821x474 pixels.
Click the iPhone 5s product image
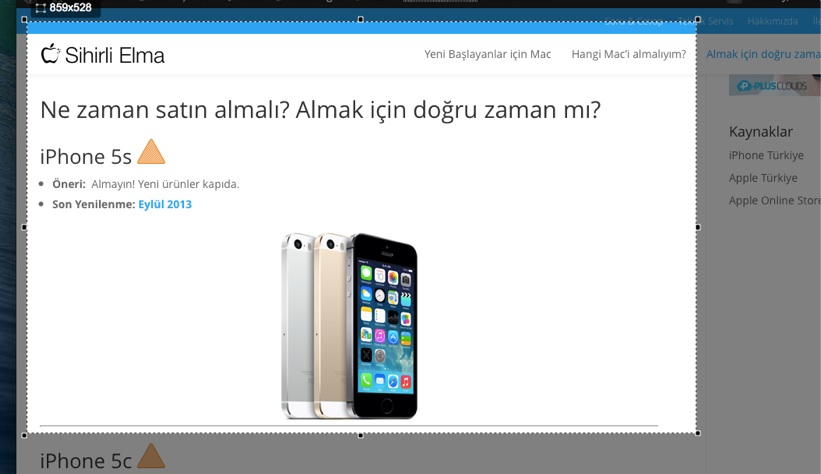coord(349,325)
